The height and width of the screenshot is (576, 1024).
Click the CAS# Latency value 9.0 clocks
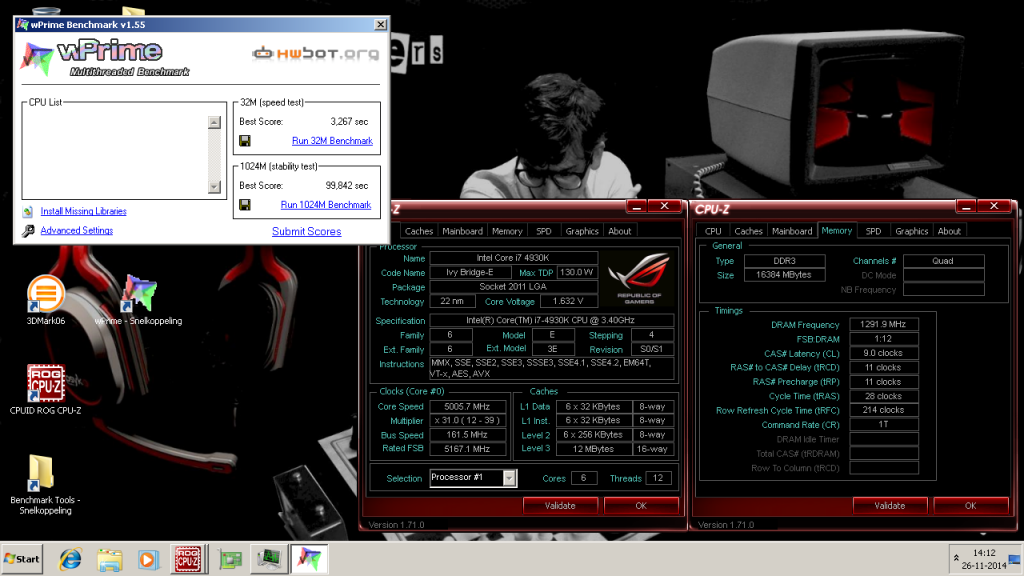[884, 353]
